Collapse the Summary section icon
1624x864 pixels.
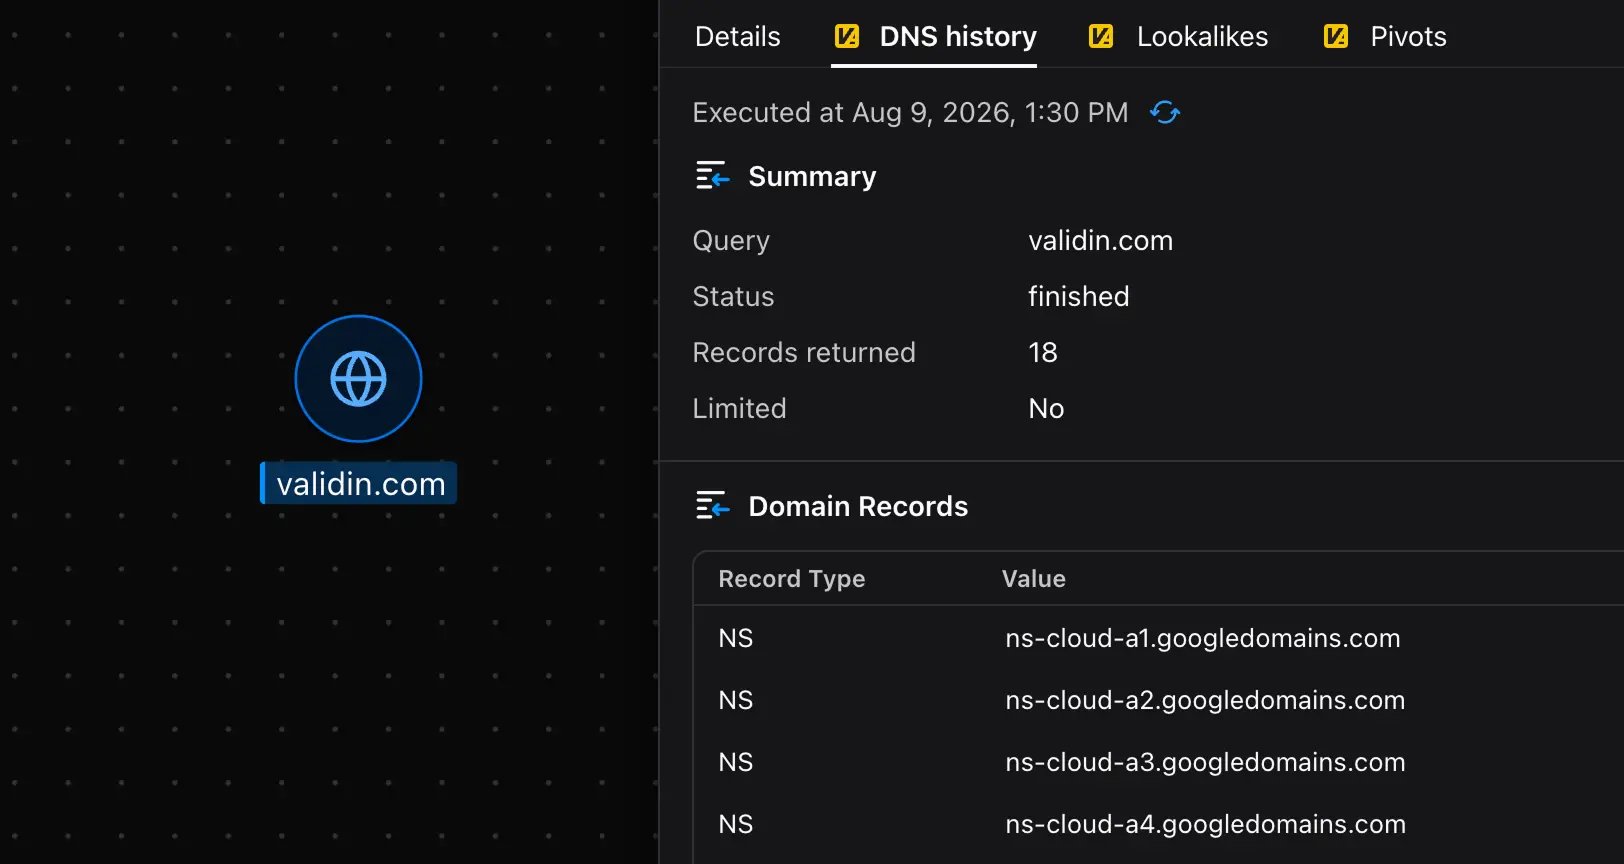pyautogui.click(x=713, y=176)
